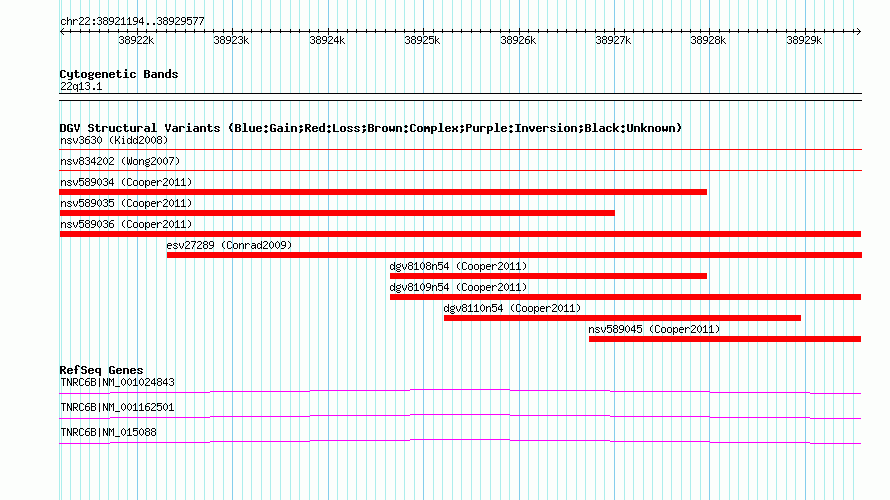
Task: Click the esv27289 (Conrad2009) label text
Action: coord(229,245)
